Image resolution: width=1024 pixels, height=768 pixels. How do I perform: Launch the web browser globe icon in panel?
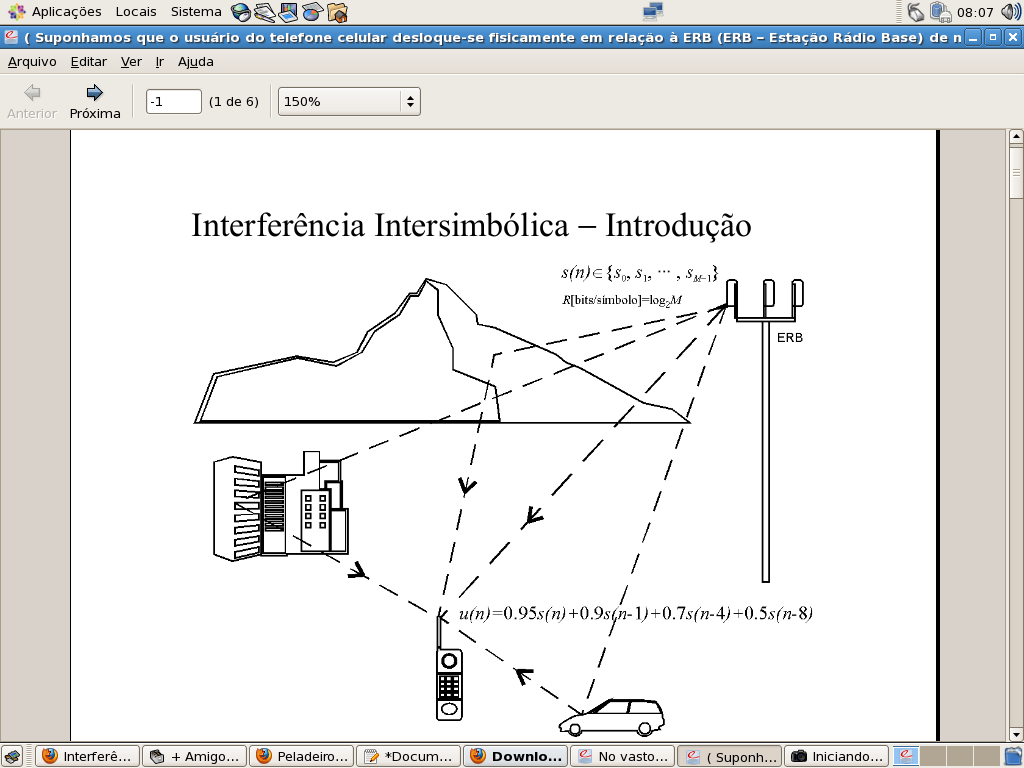(x=241, y=12)
